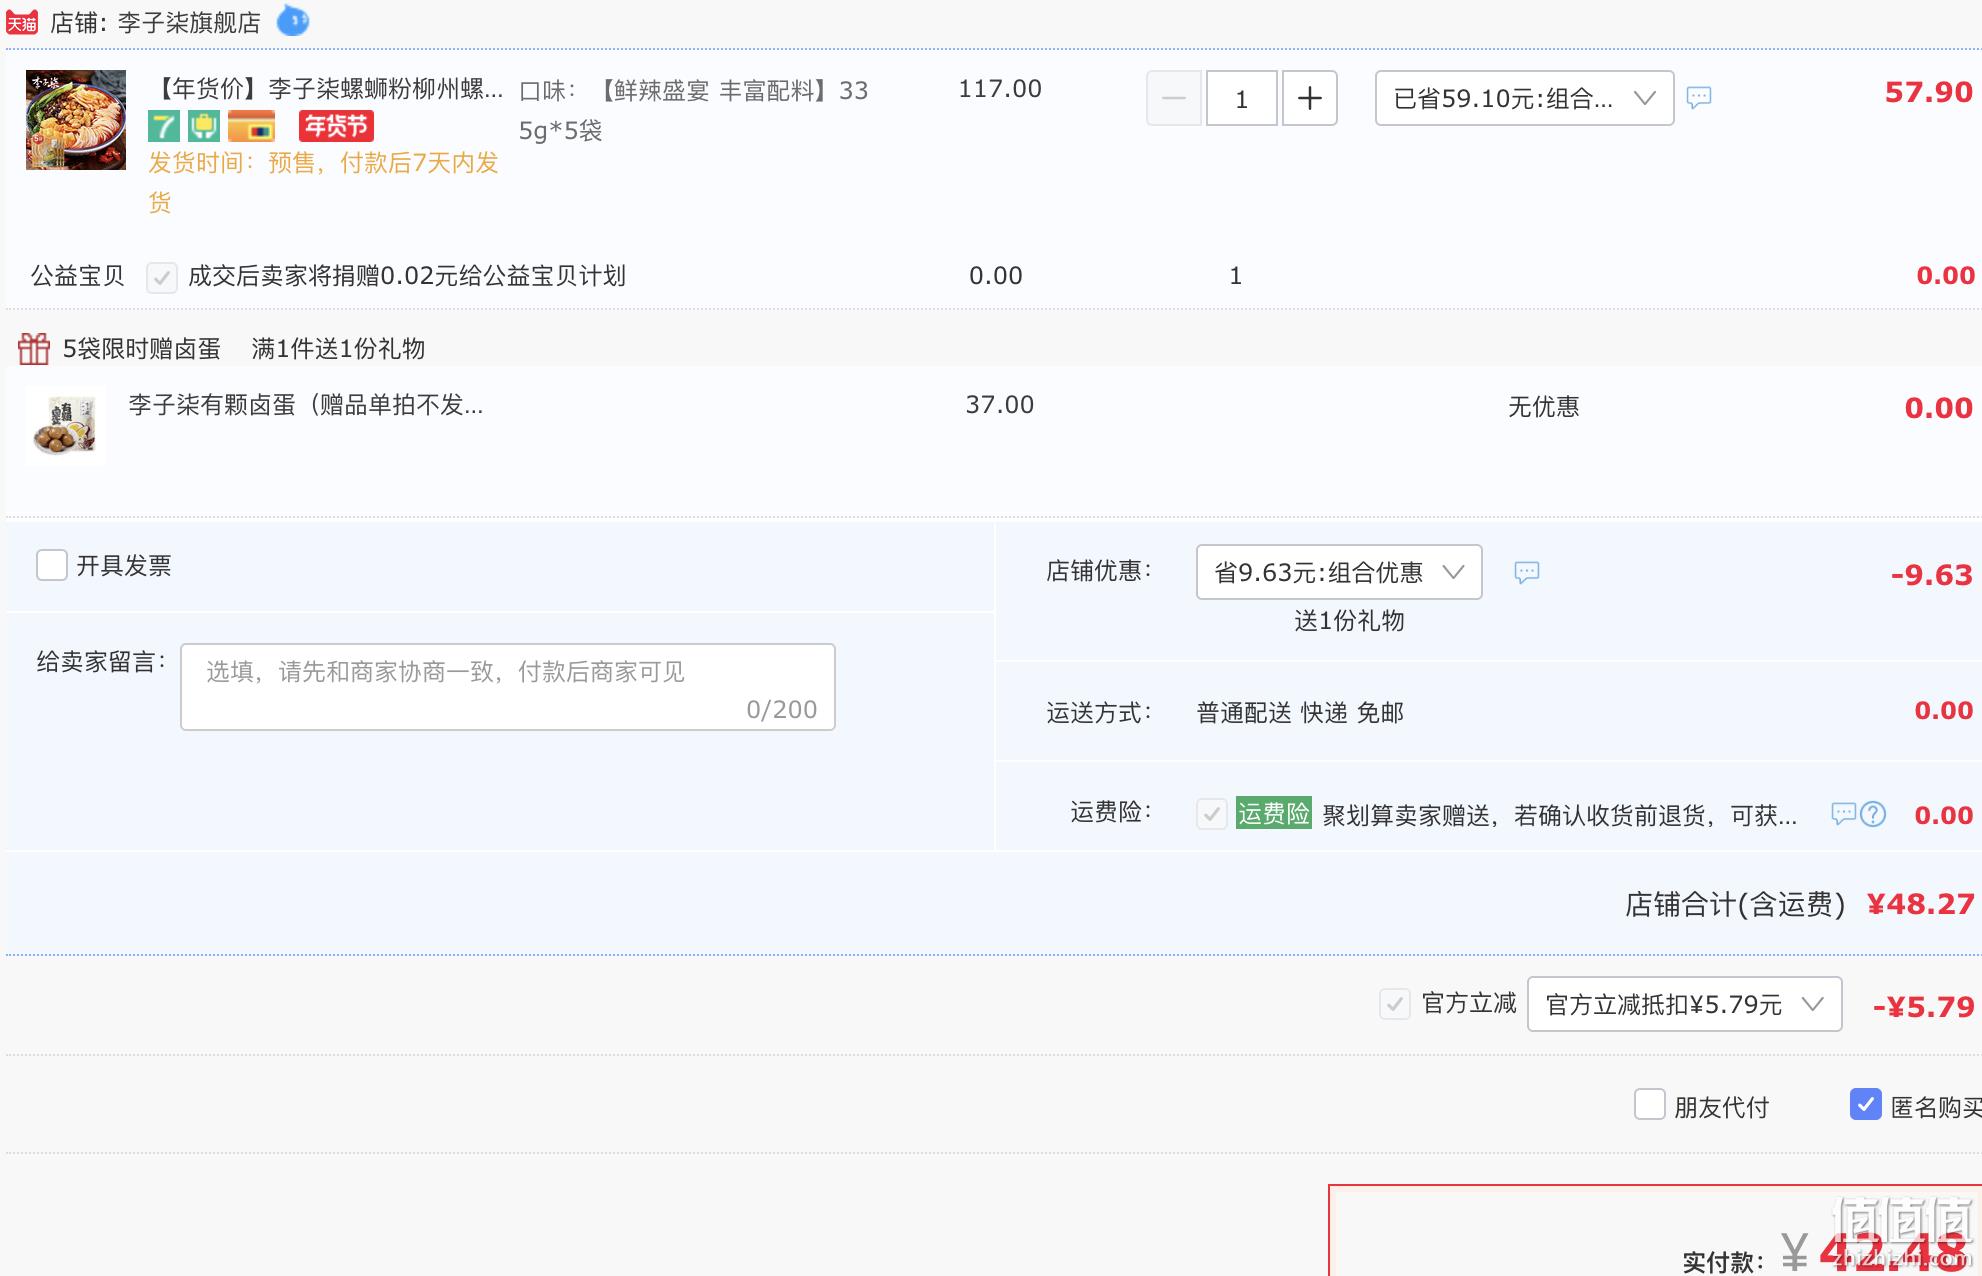Open the 螺蛳粉 product thumbnail
The height and width of the screenshot is (1276, 1982).
[76, 120]
